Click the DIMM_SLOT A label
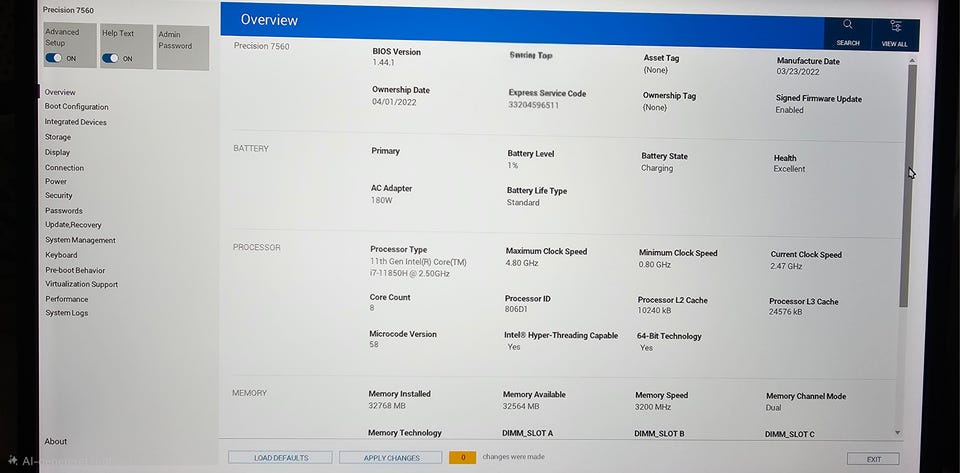Image resolution: width=960 pixels, height=473 pixels. point(527,433)
